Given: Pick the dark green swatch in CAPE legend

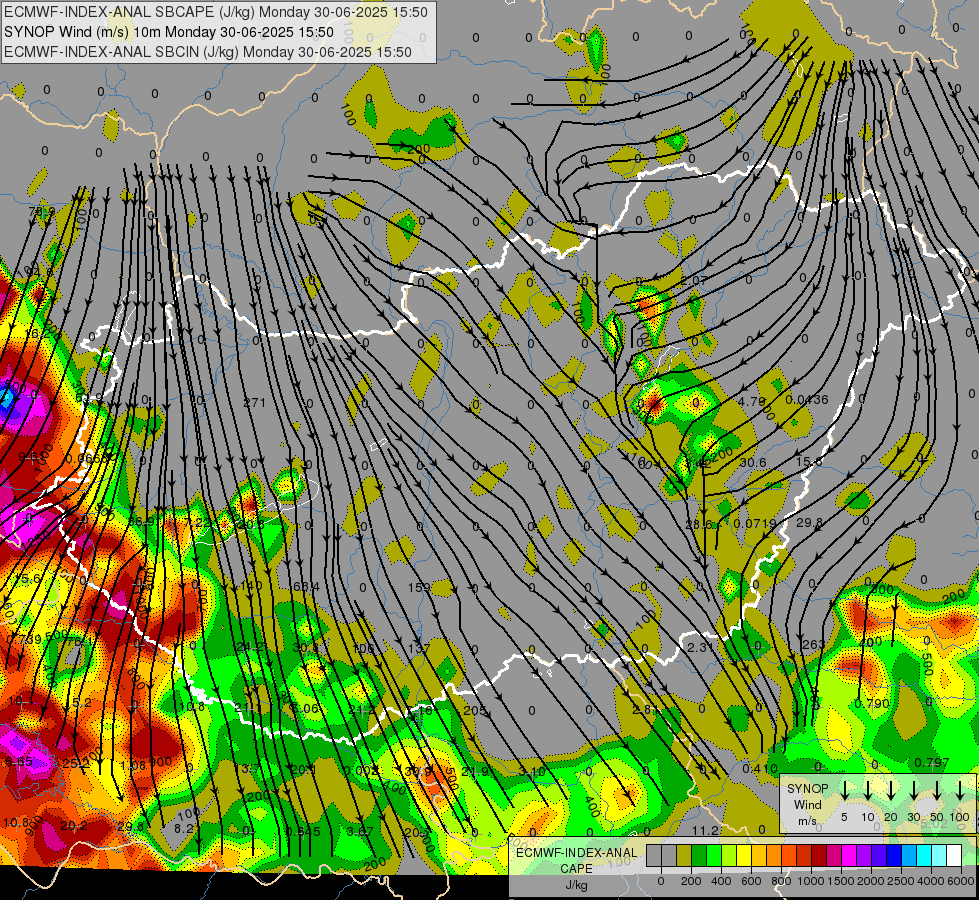Looking at the screenshot, I should pyautogui.click(x=699, y=856).
